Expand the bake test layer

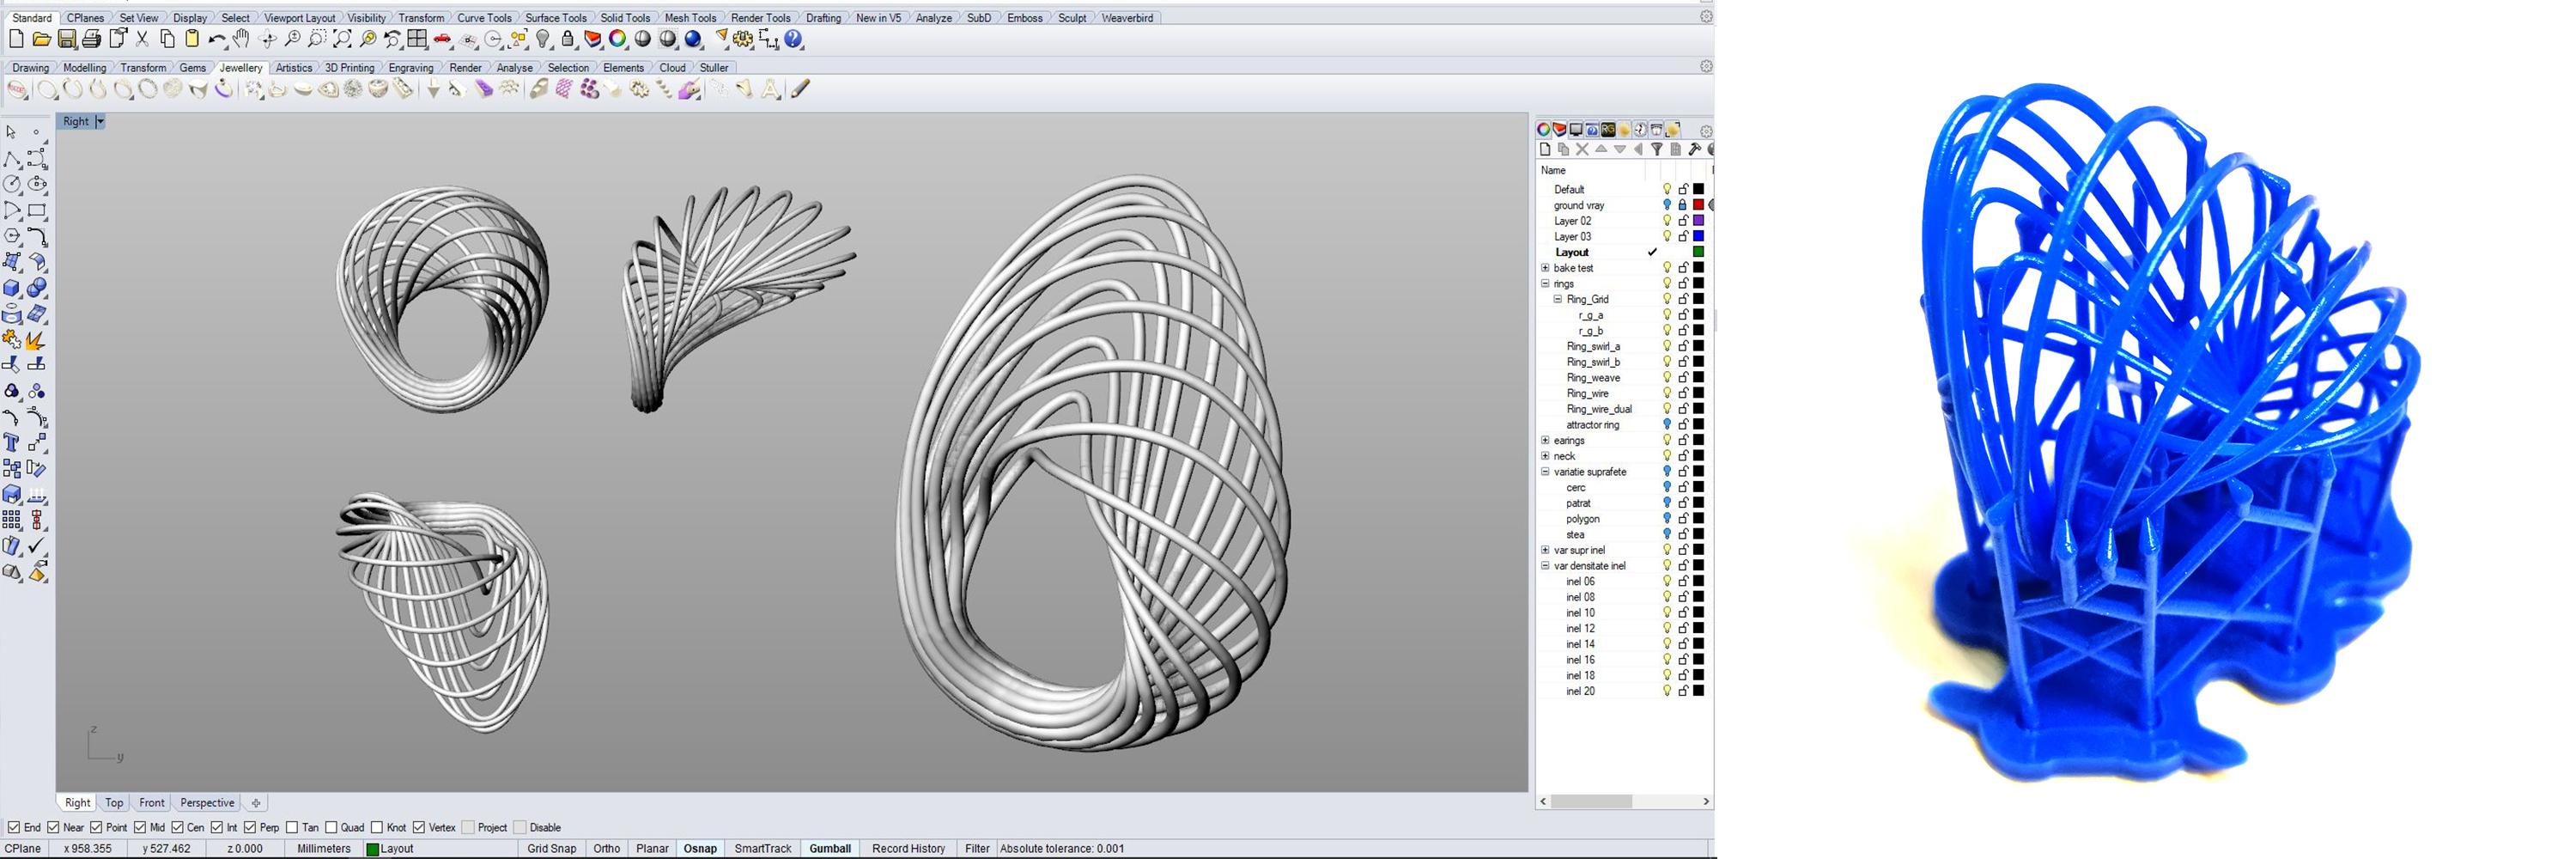[x=1545, y=268]
